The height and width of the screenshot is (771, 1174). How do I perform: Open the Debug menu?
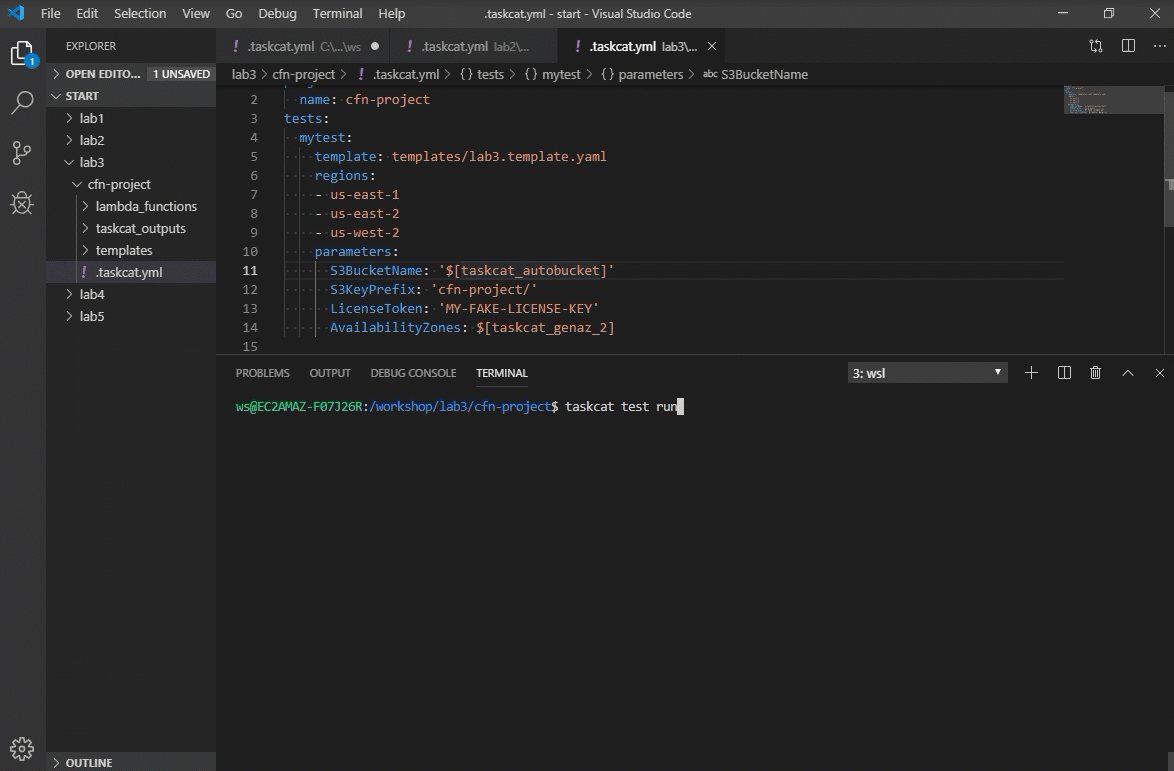click(277, 13)
